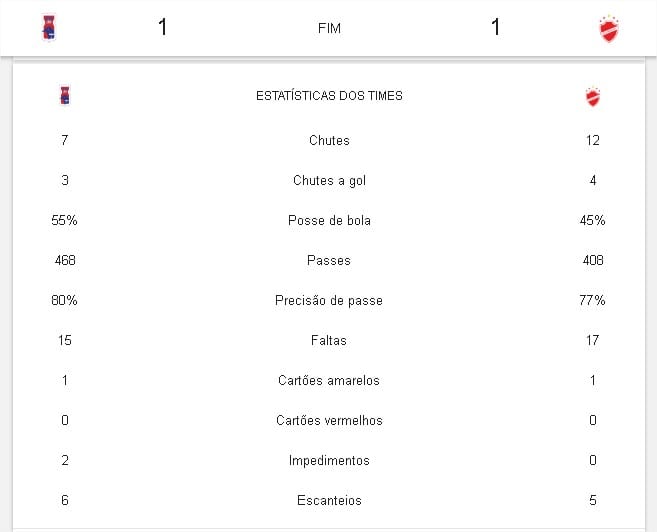Click the away team crest in the scoreboard

609,29
